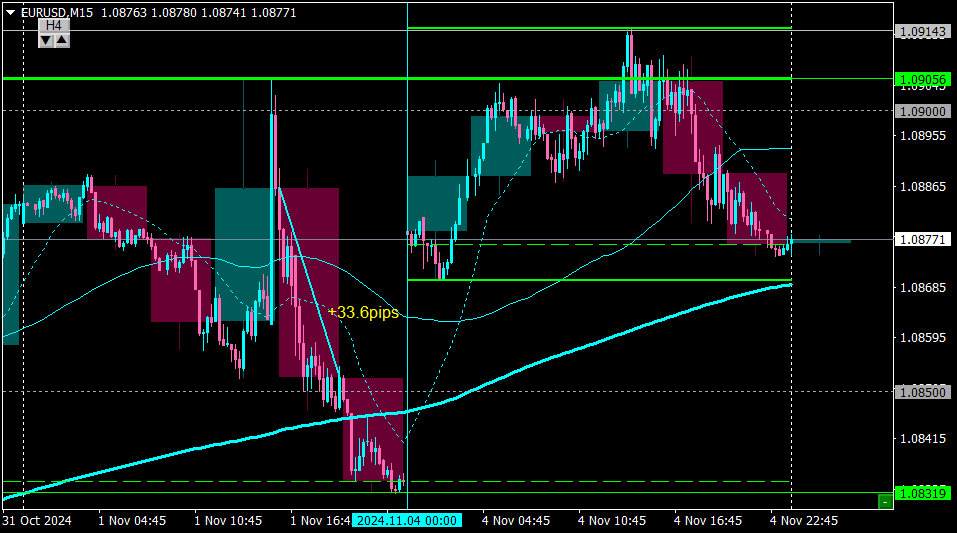Step timeframe down with the down-arrow button
The height and width of the screenshot is (533, 957).
click(46, 40)
